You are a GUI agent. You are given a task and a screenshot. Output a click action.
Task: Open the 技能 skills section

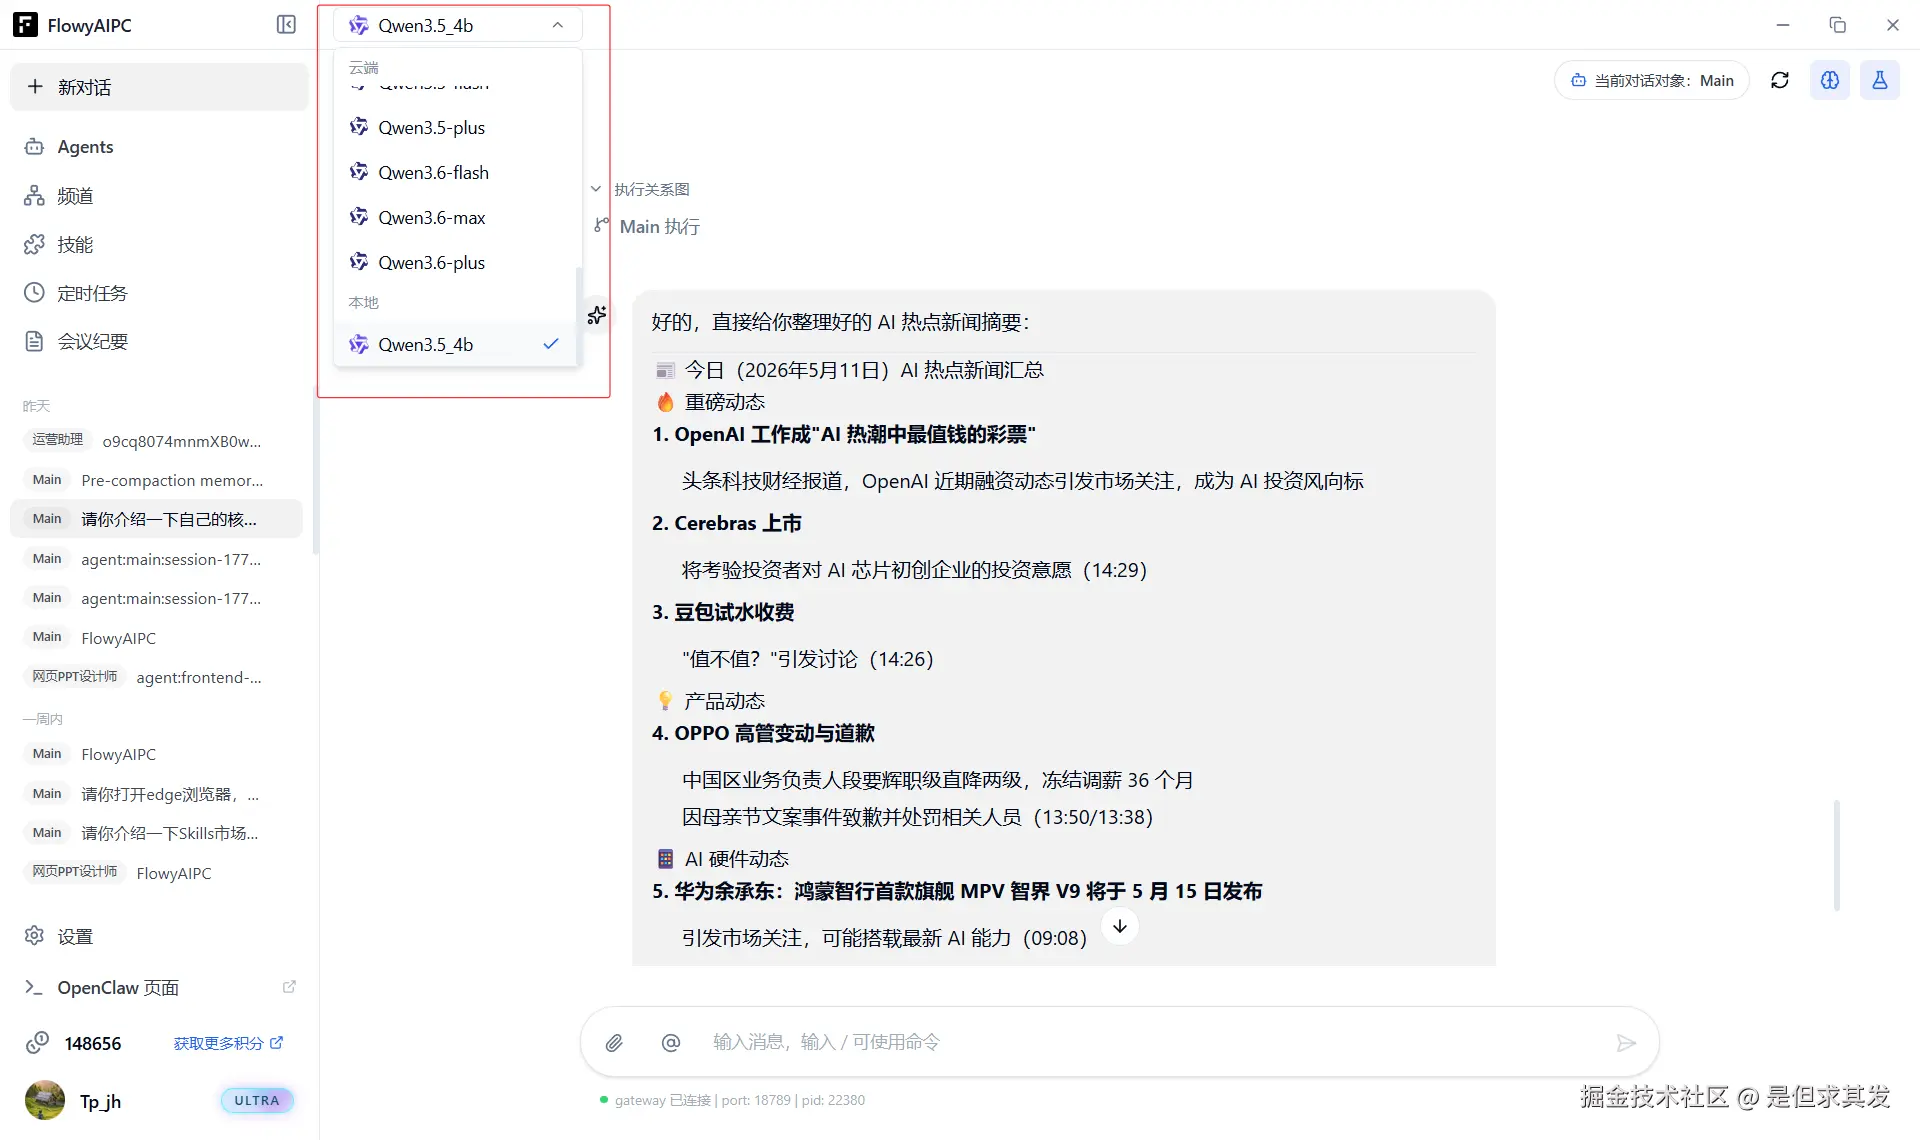point(159,245)
